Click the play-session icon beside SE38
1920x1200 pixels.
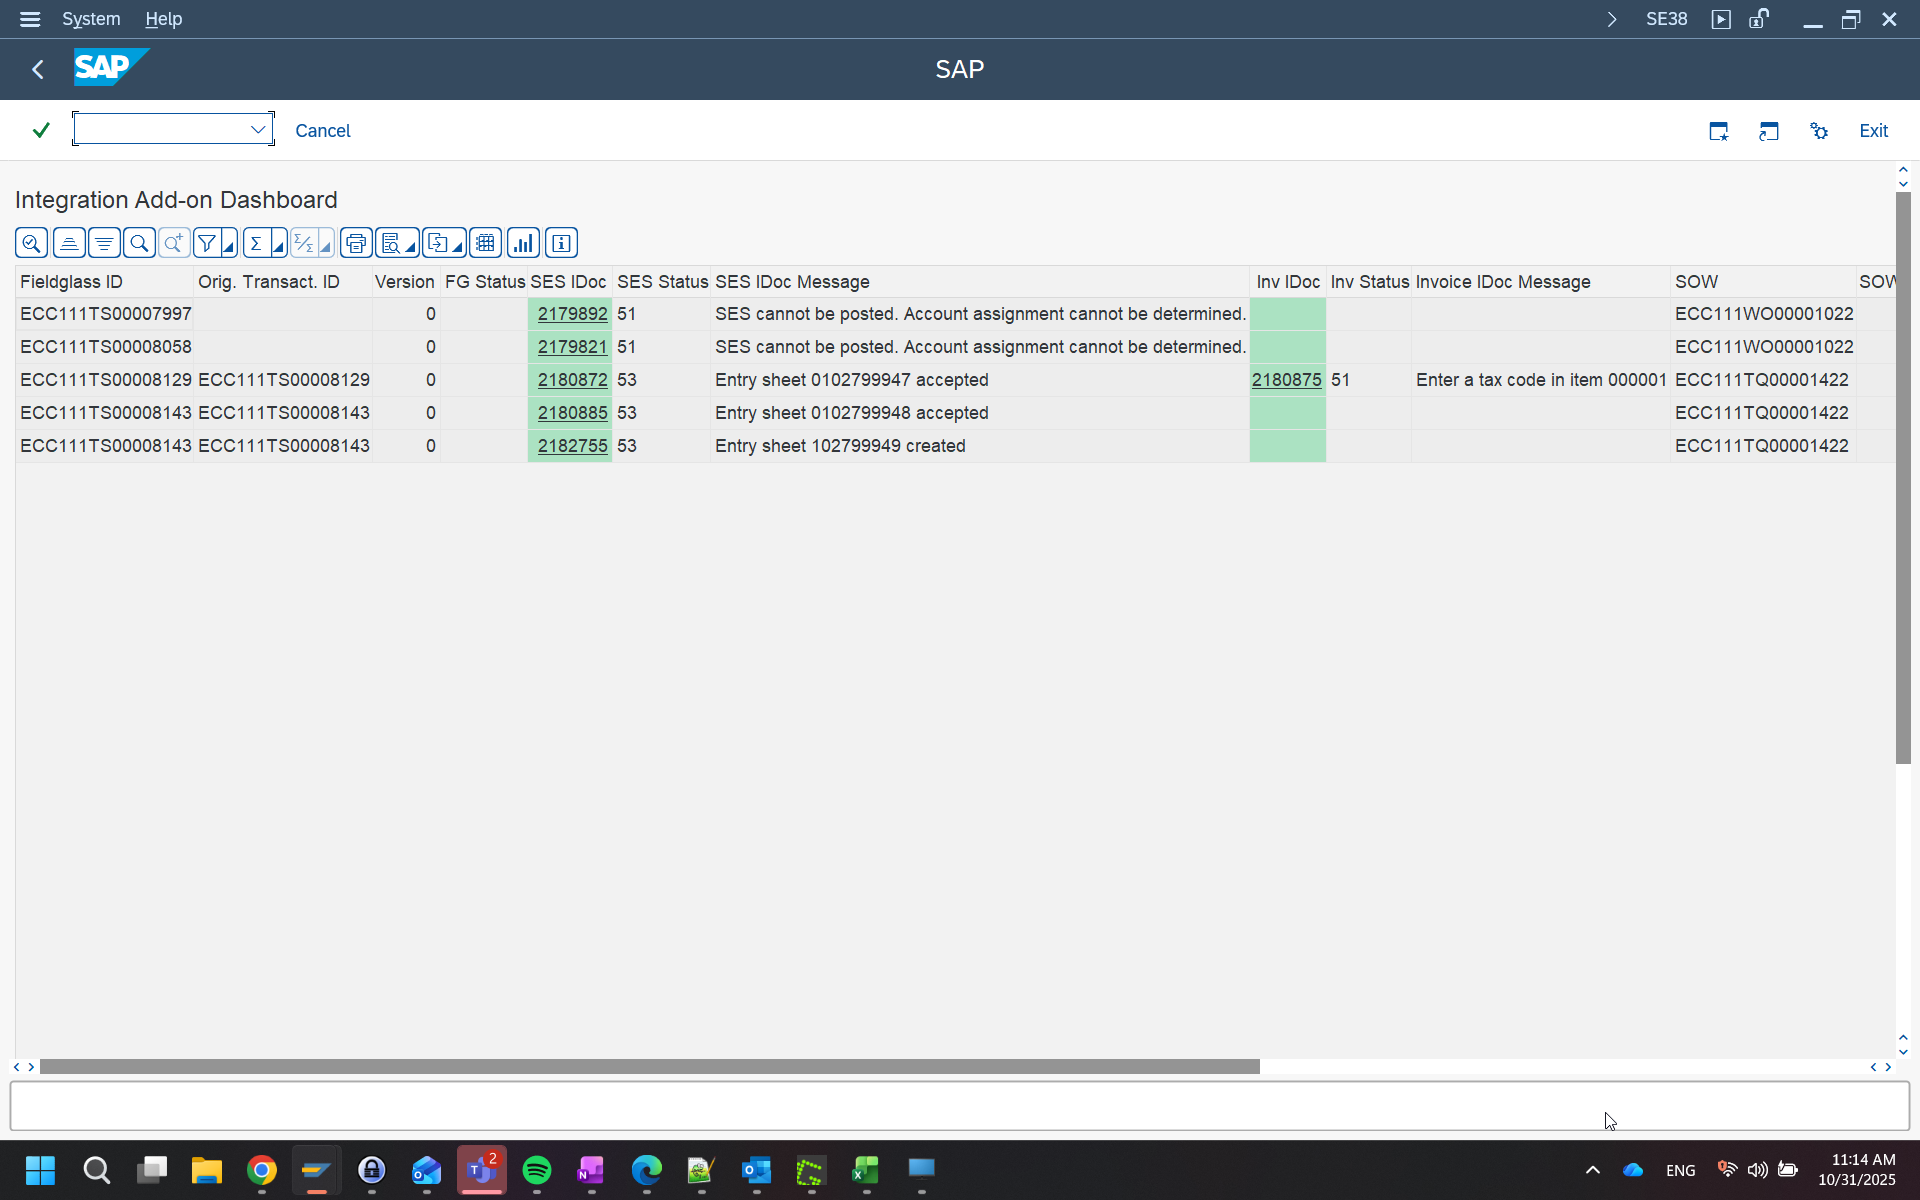click(x=1721, y=19)
